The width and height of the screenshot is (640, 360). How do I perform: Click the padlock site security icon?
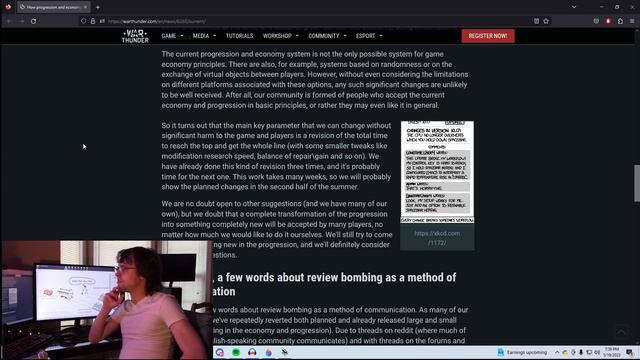coord(93,21)
